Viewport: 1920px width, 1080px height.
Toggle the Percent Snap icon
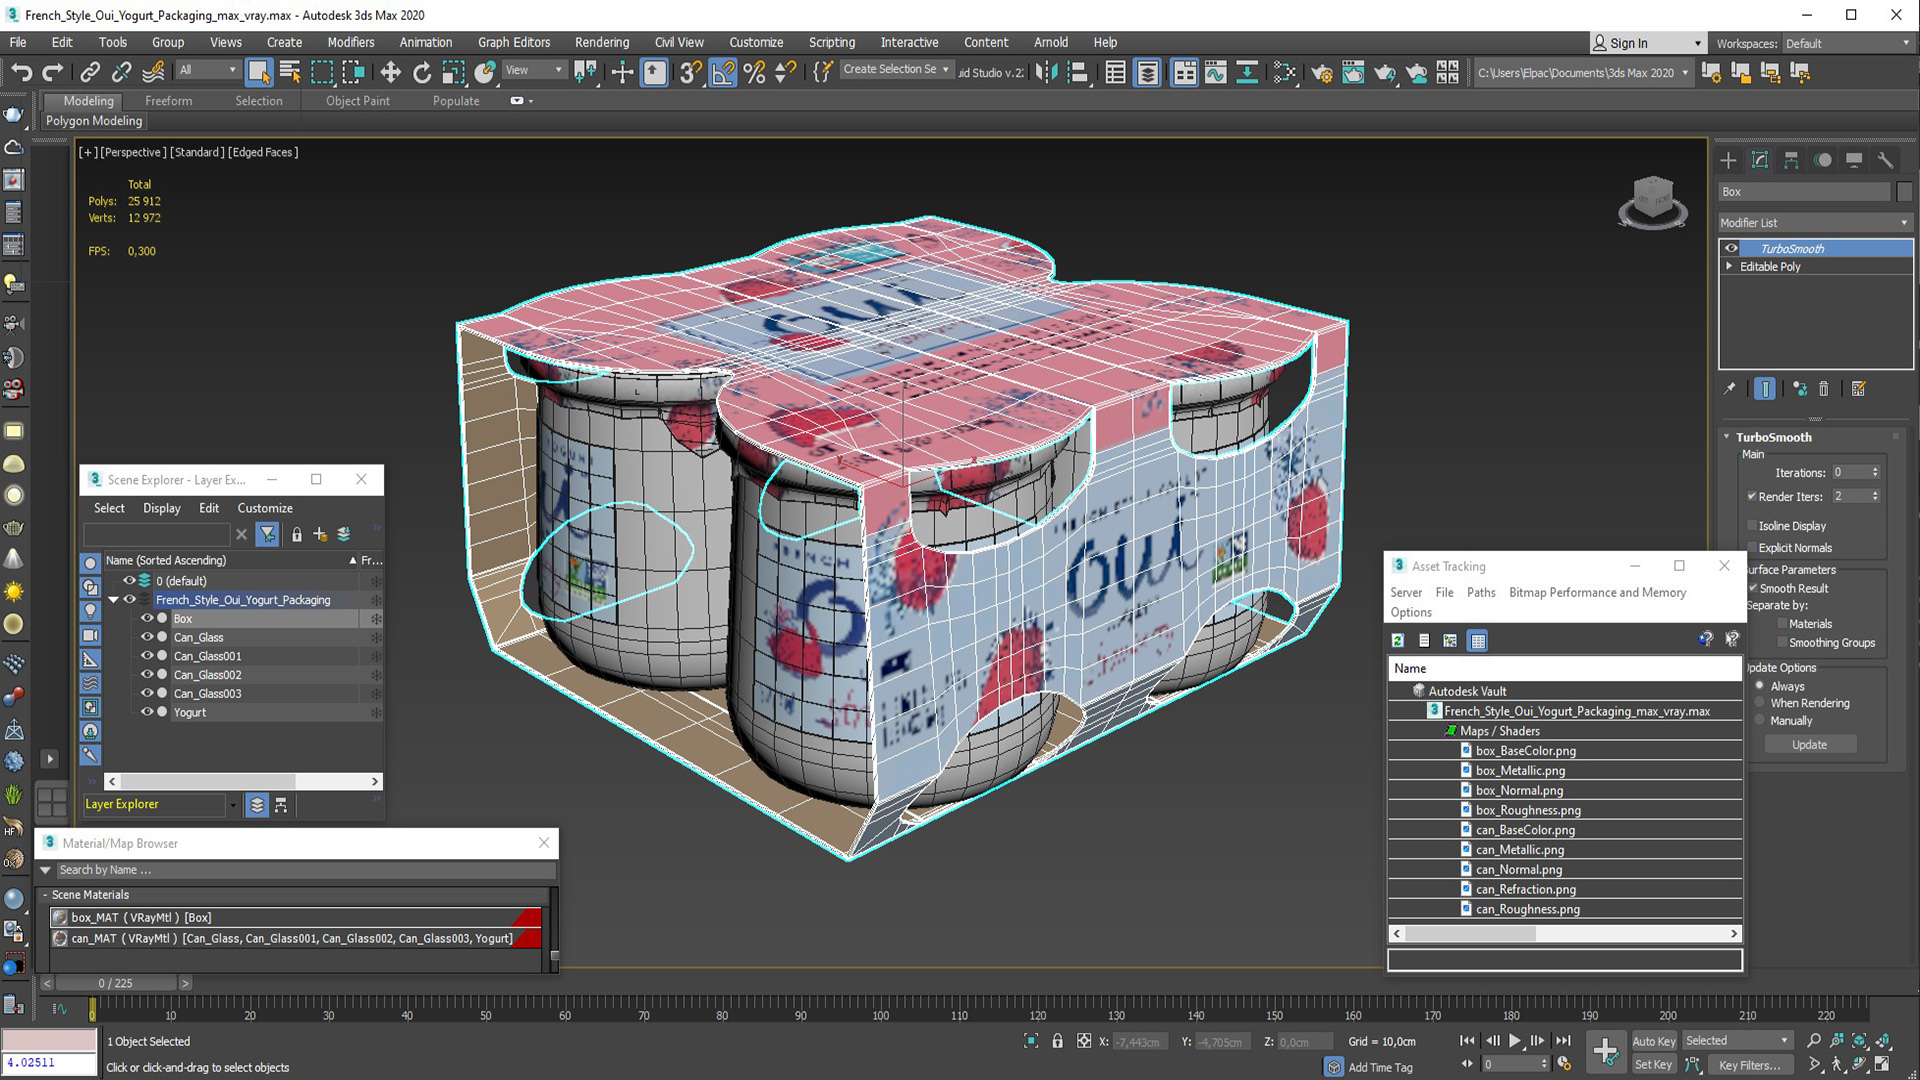(755, 72)
